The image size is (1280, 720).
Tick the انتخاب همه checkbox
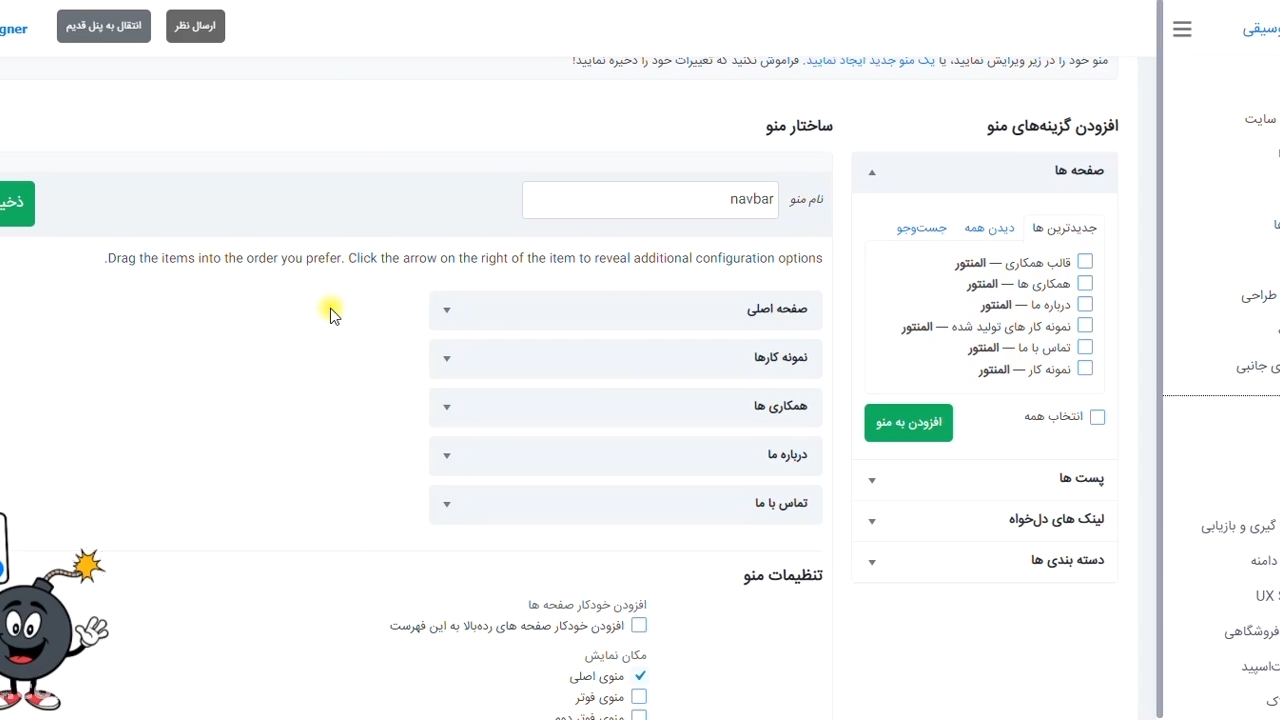click(x=1097, y=417)
